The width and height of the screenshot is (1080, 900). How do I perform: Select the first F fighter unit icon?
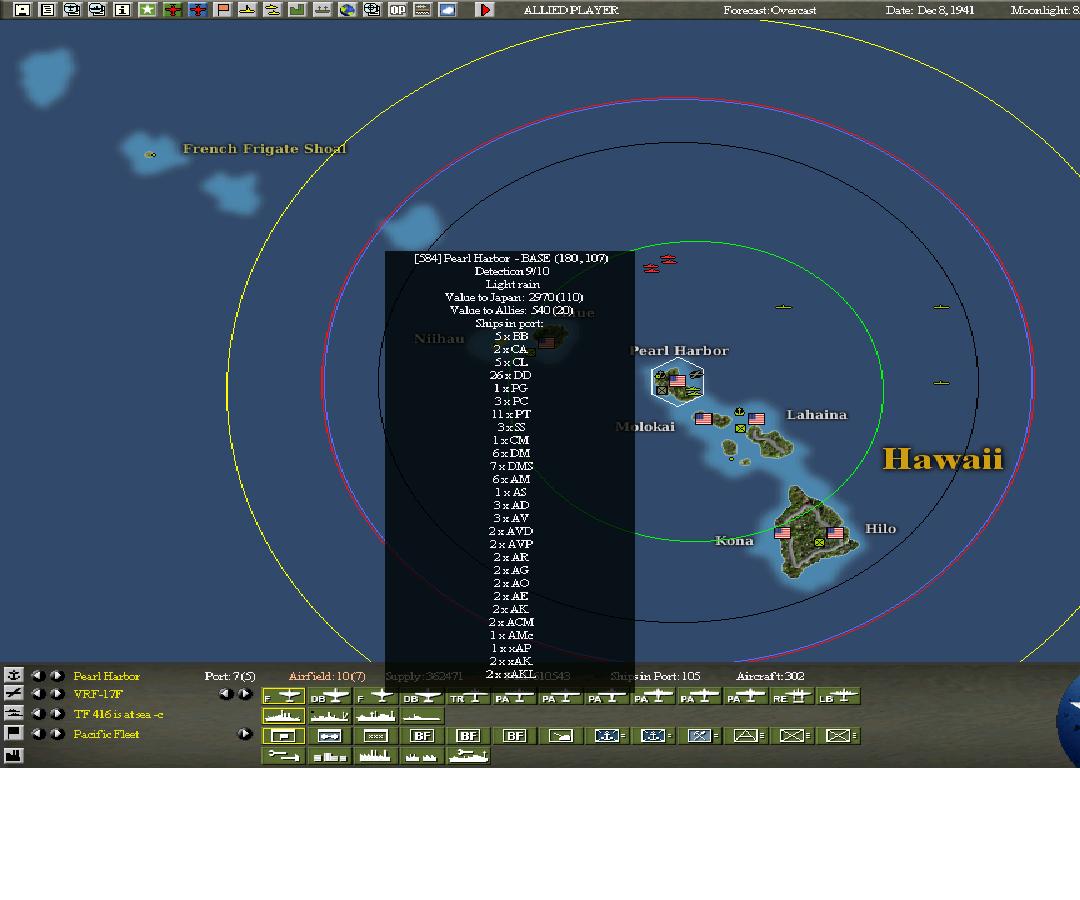coord(283,697)
